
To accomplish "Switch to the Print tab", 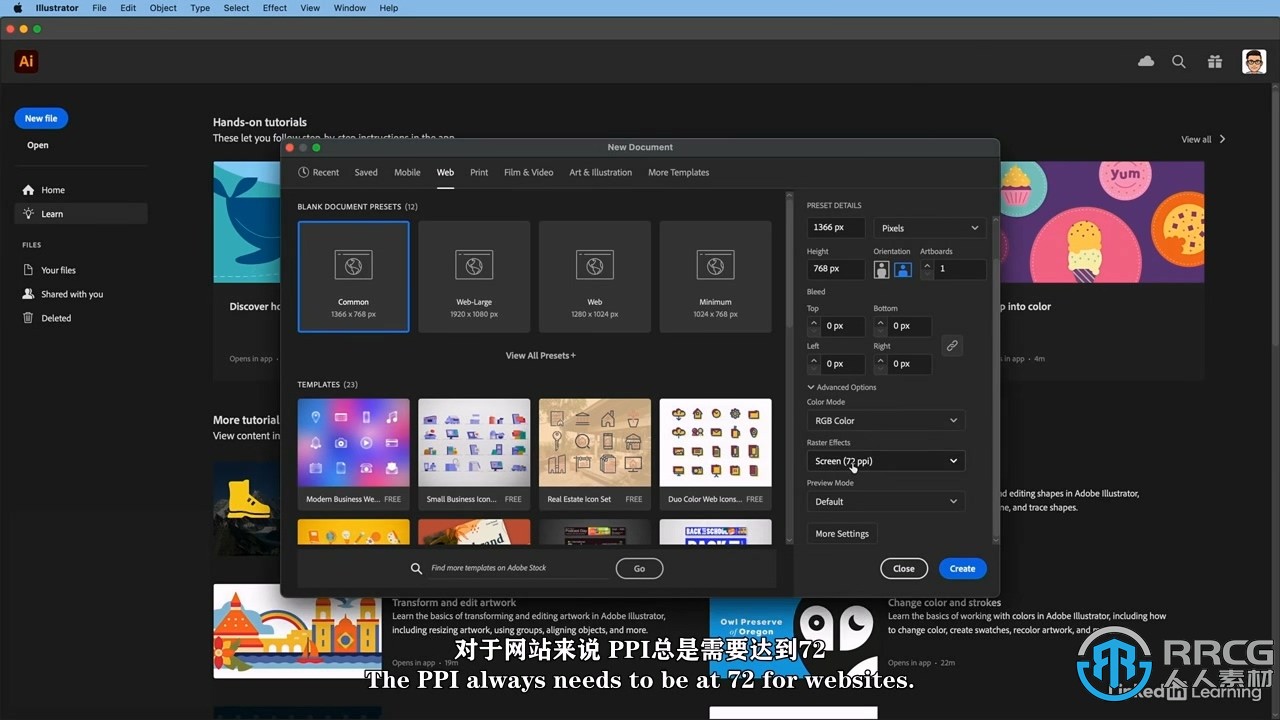I will 479,172.
